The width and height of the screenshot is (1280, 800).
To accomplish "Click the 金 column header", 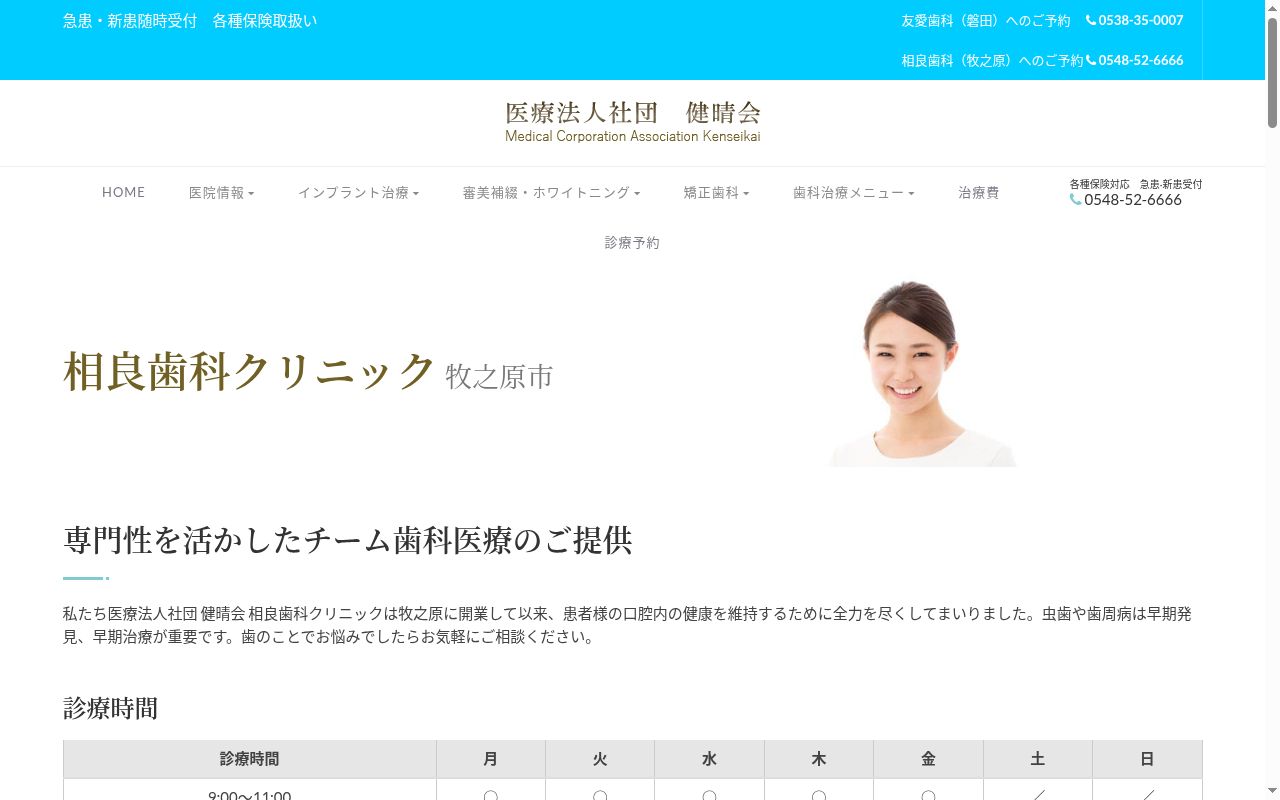I will (x=928, y=759).
